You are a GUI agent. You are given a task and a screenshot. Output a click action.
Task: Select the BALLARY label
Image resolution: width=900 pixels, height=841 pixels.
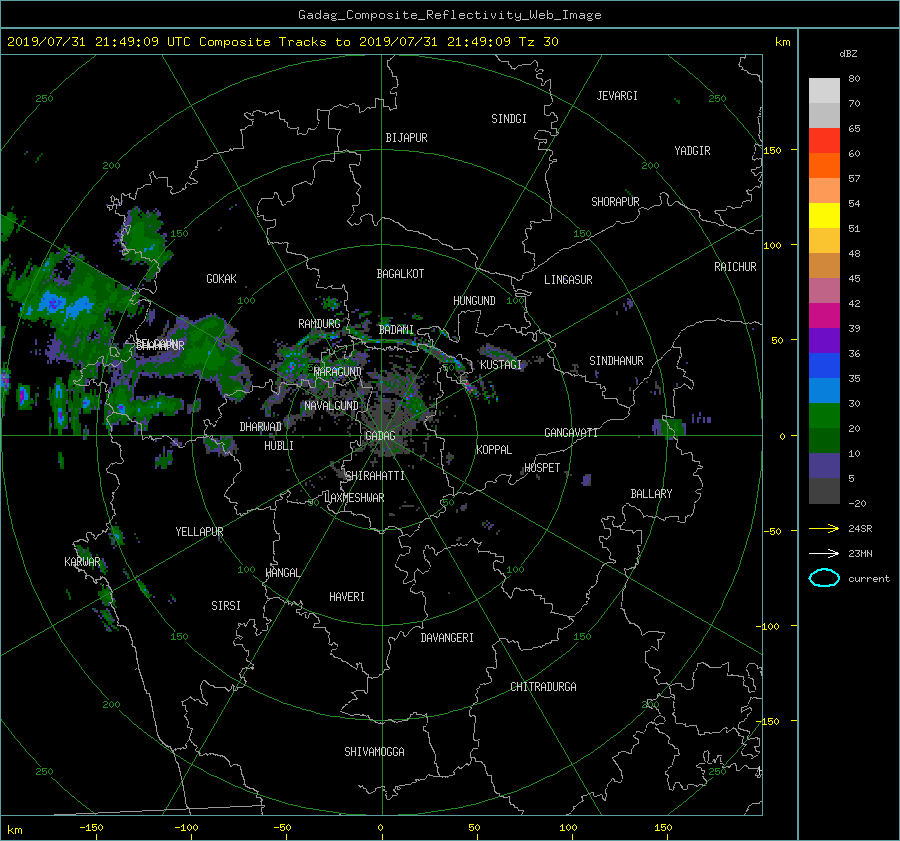[x=651, y=494]
